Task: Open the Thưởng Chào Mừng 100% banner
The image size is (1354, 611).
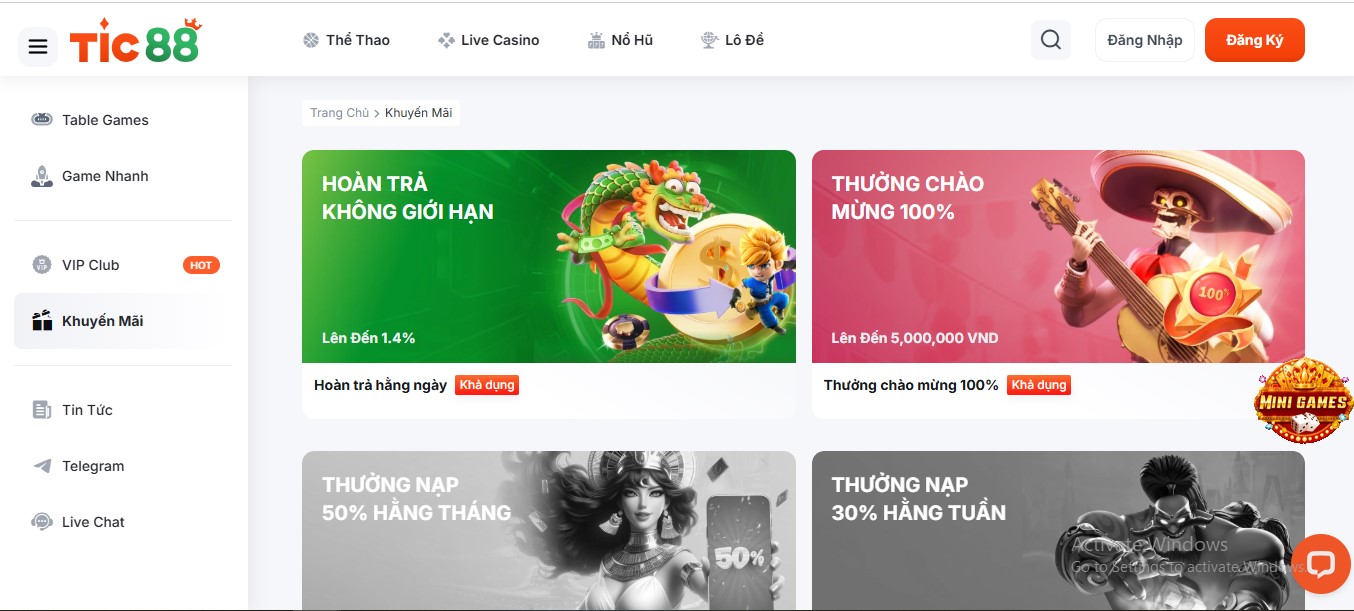Action: tap(1058, 256)
